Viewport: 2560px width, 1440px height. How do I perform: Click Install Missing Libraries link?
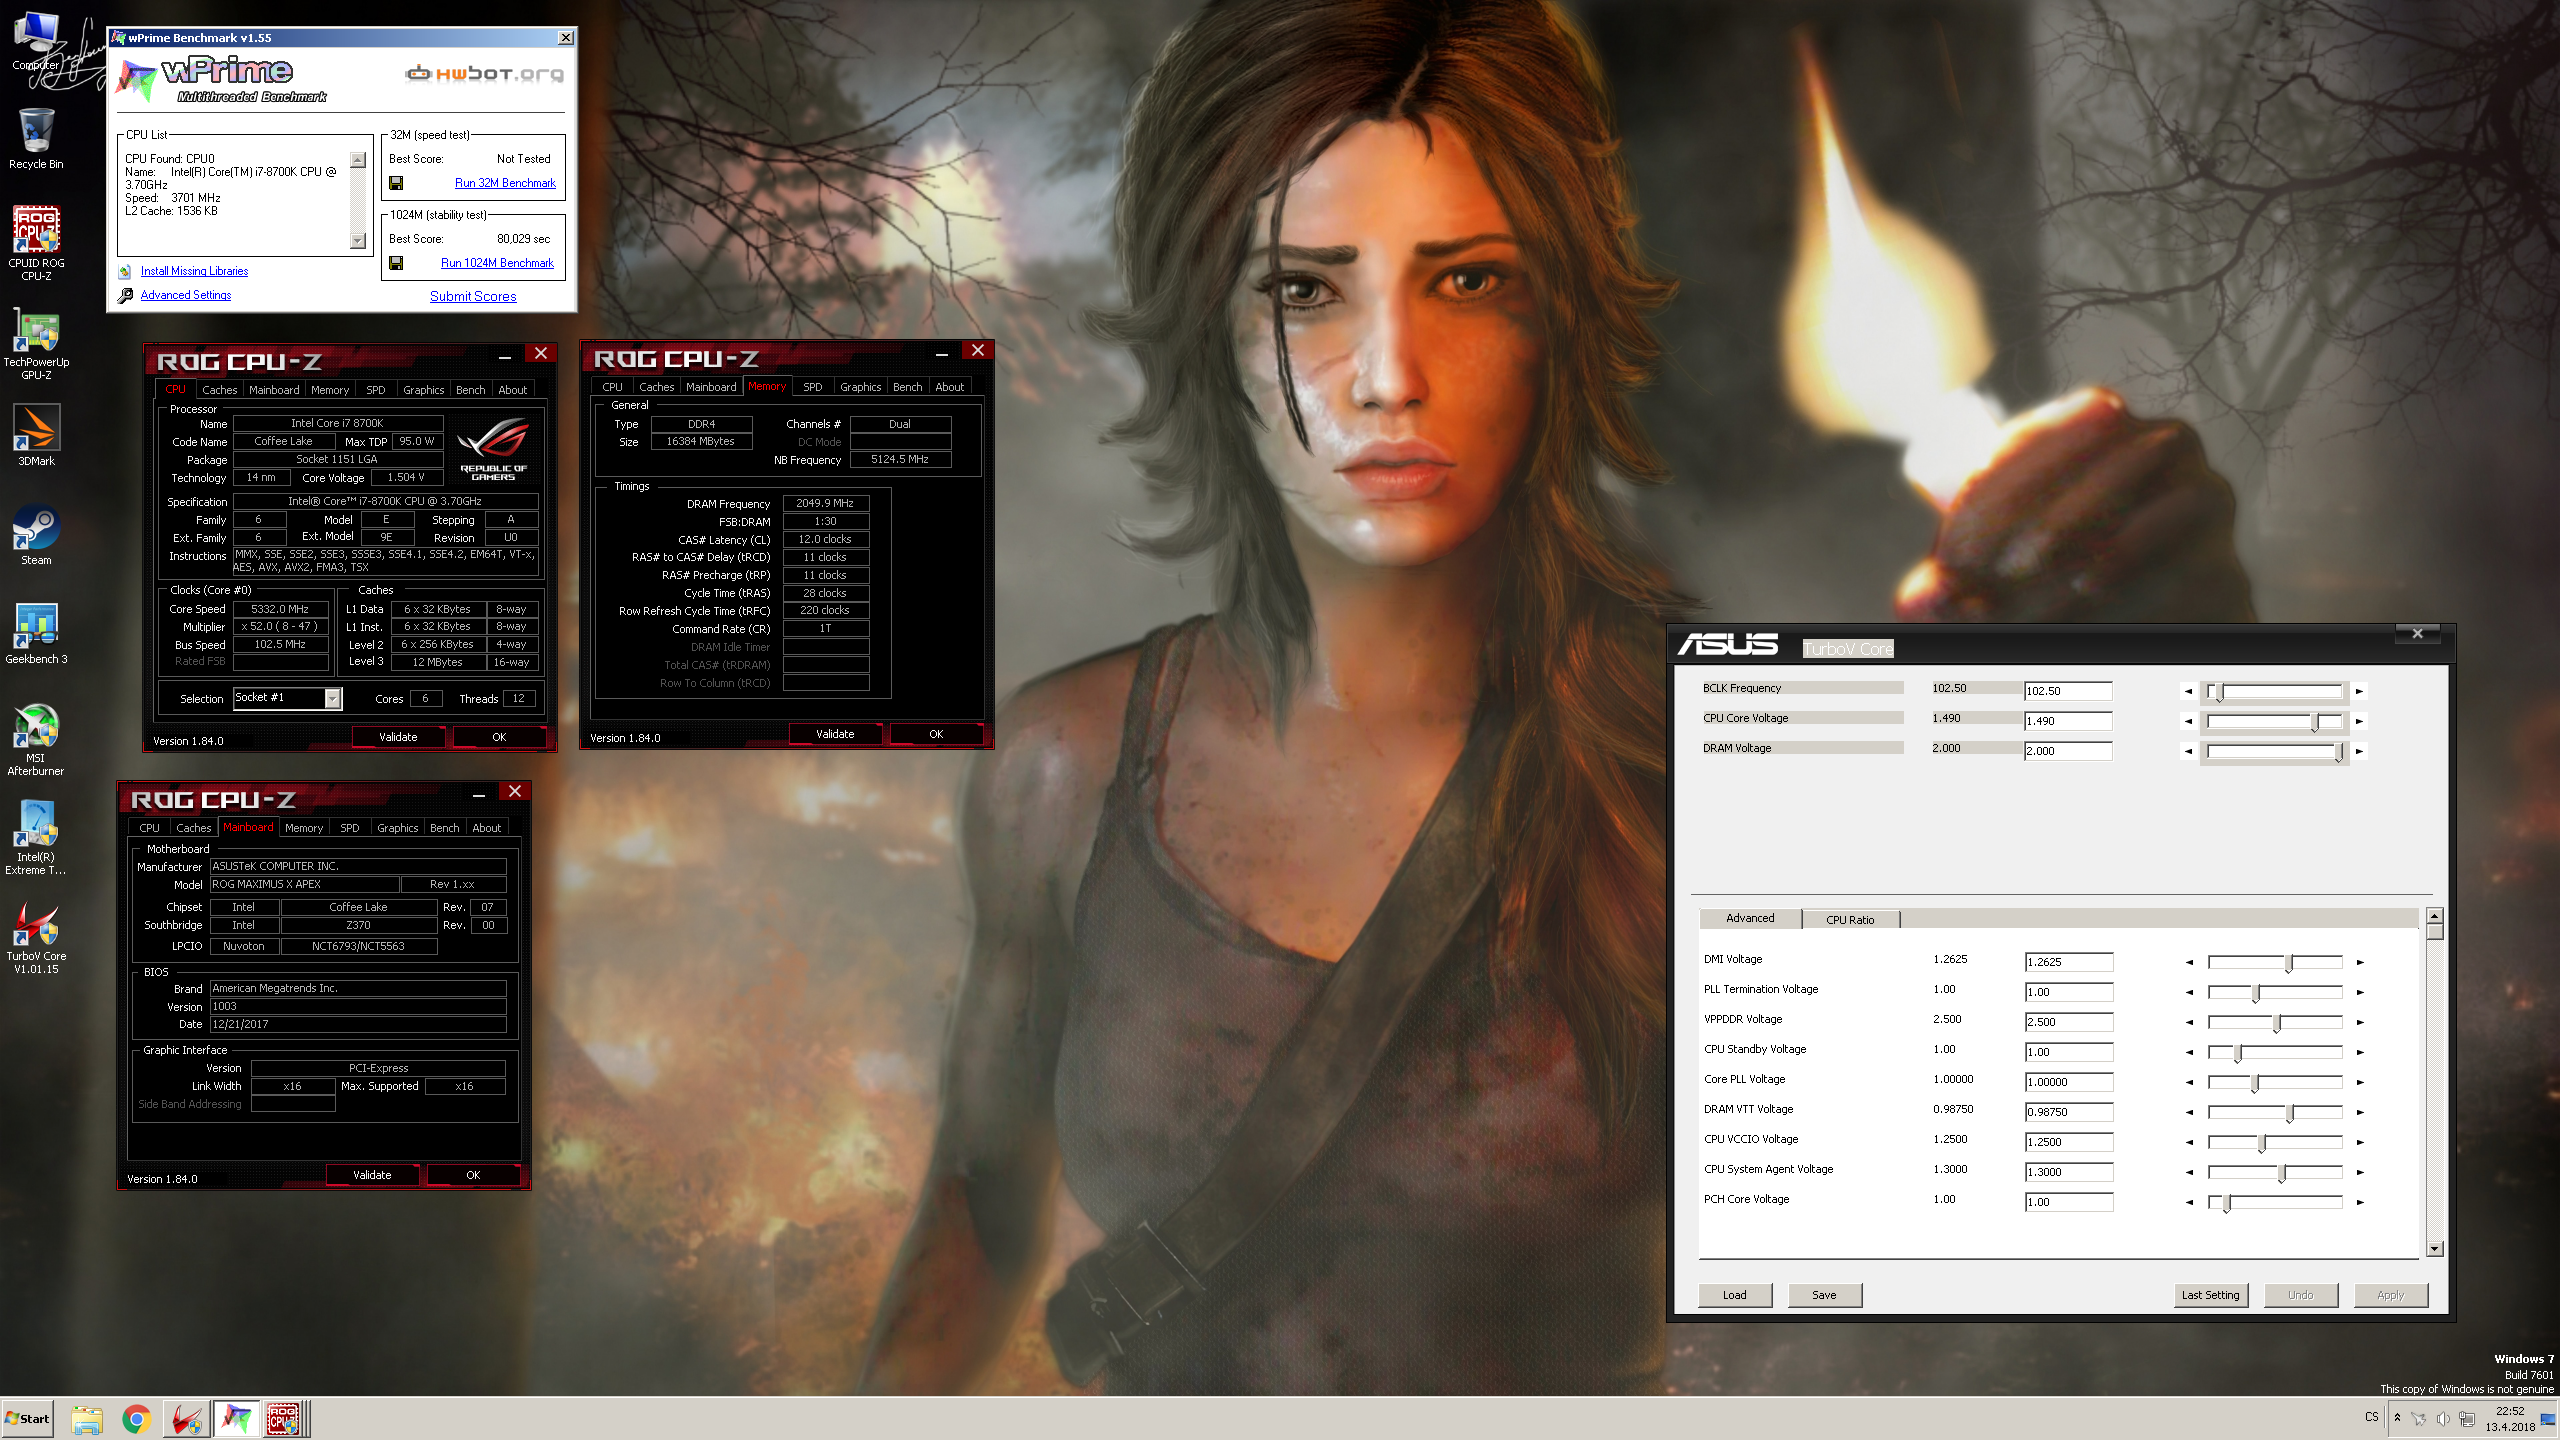194,271
